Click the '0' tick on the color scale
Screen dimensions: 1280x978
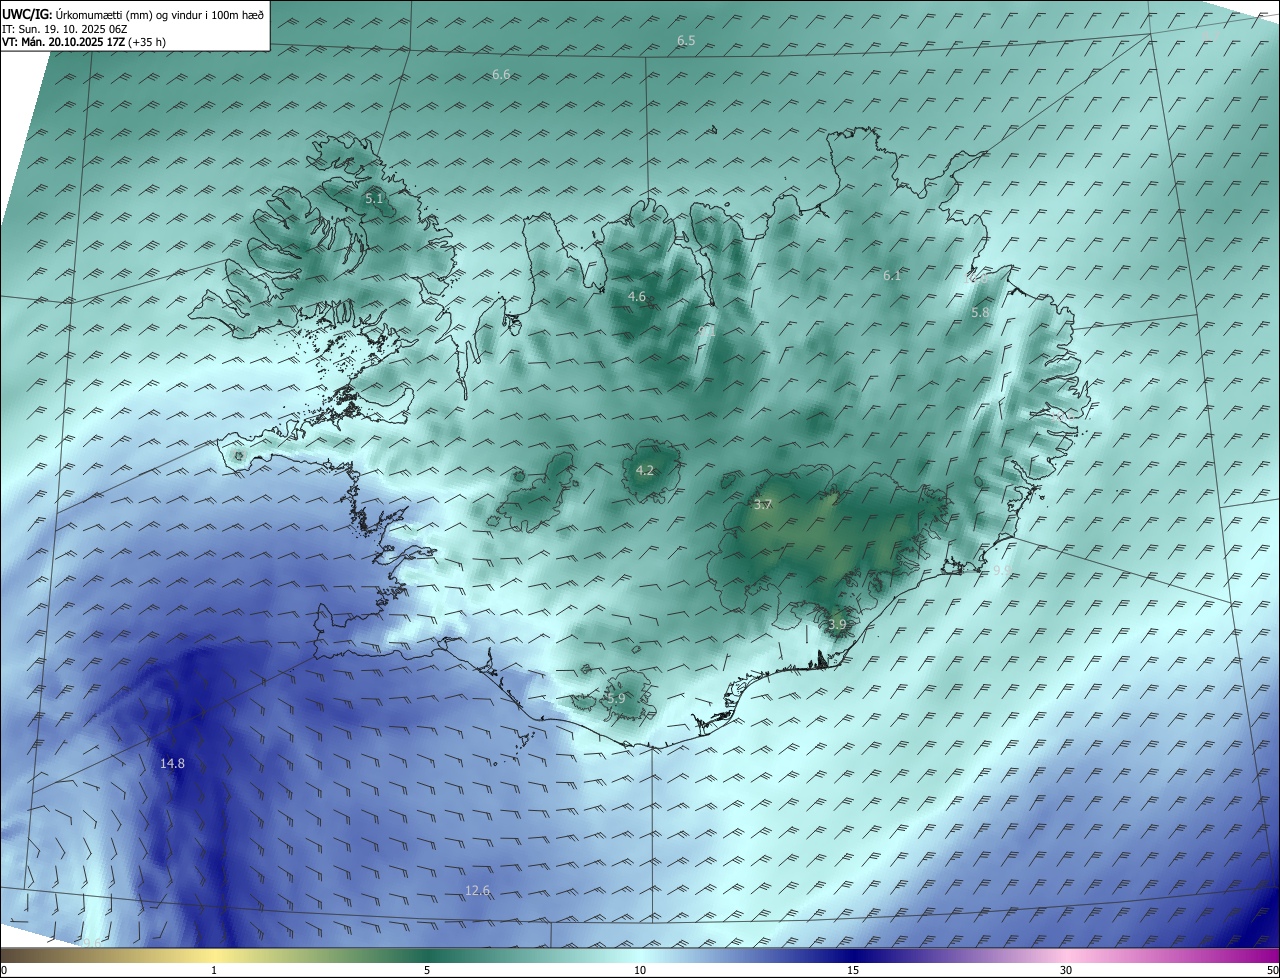pos(4,970)
